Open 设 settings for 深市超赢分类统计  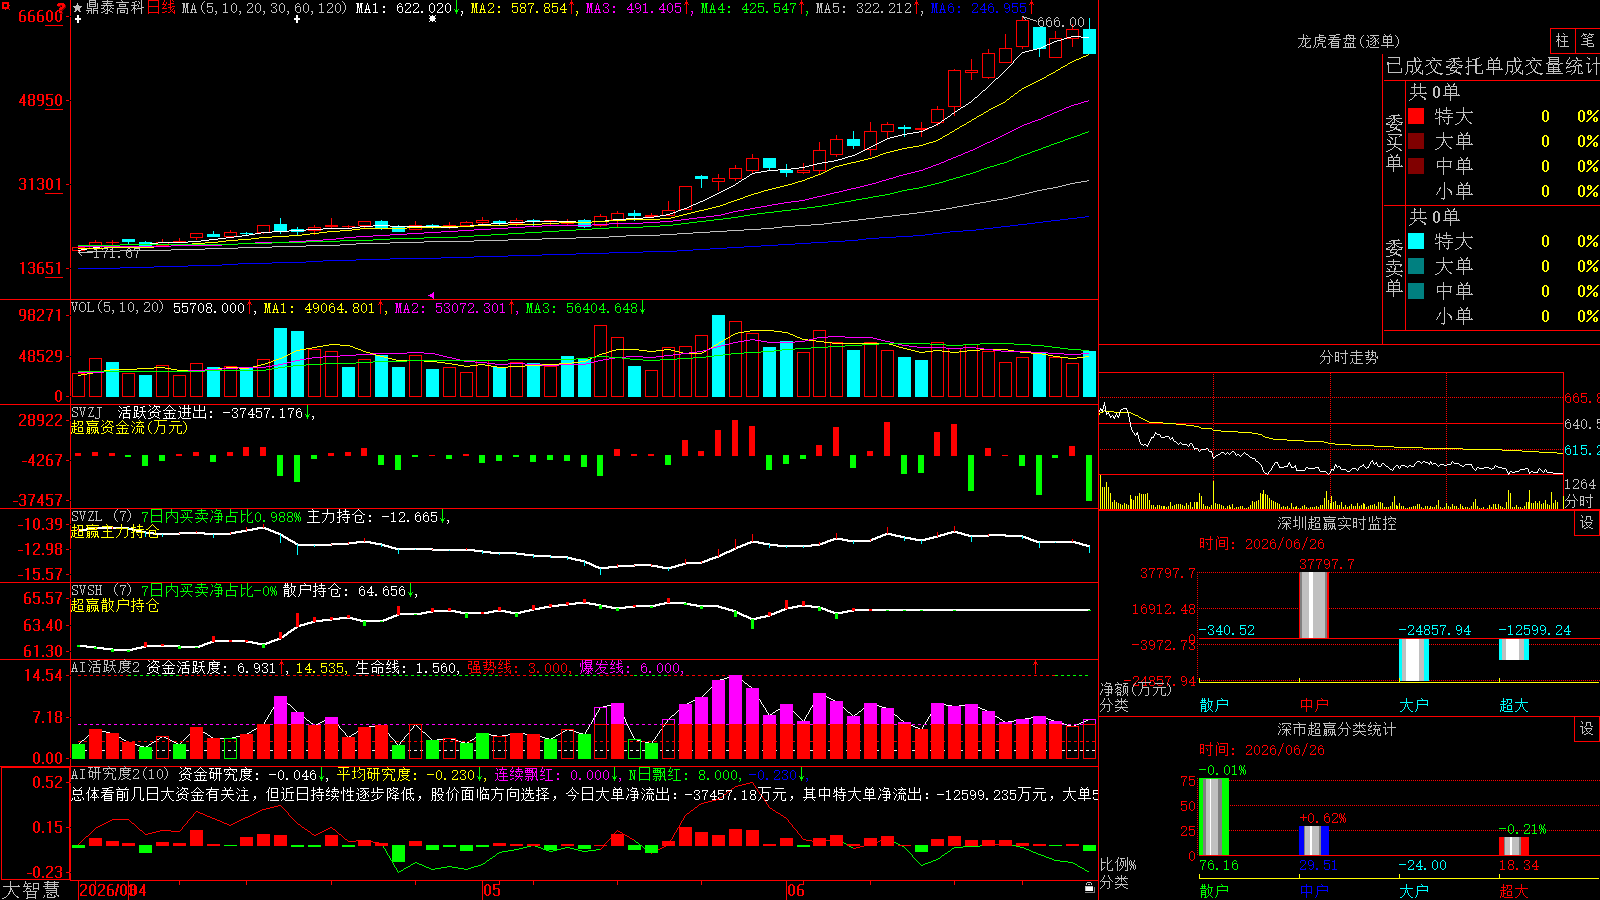click(1587, 729)
